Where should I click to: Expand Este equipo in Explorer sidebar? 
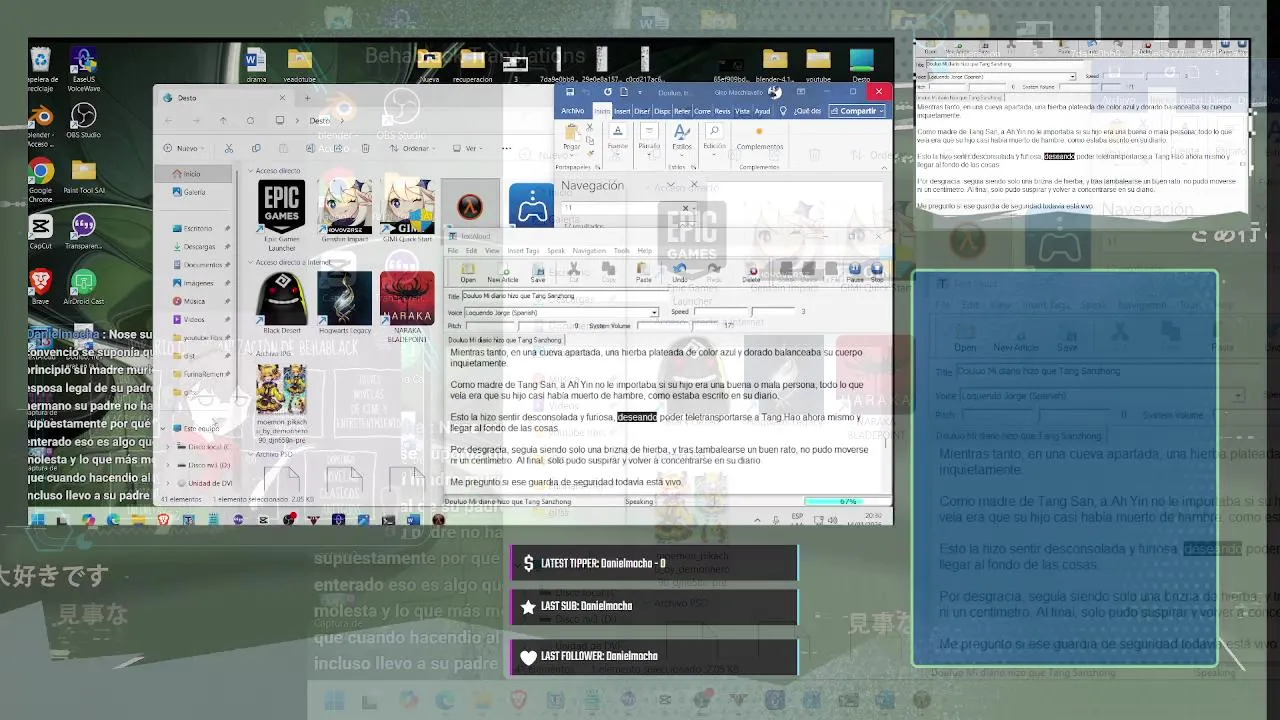click(164, 428)
